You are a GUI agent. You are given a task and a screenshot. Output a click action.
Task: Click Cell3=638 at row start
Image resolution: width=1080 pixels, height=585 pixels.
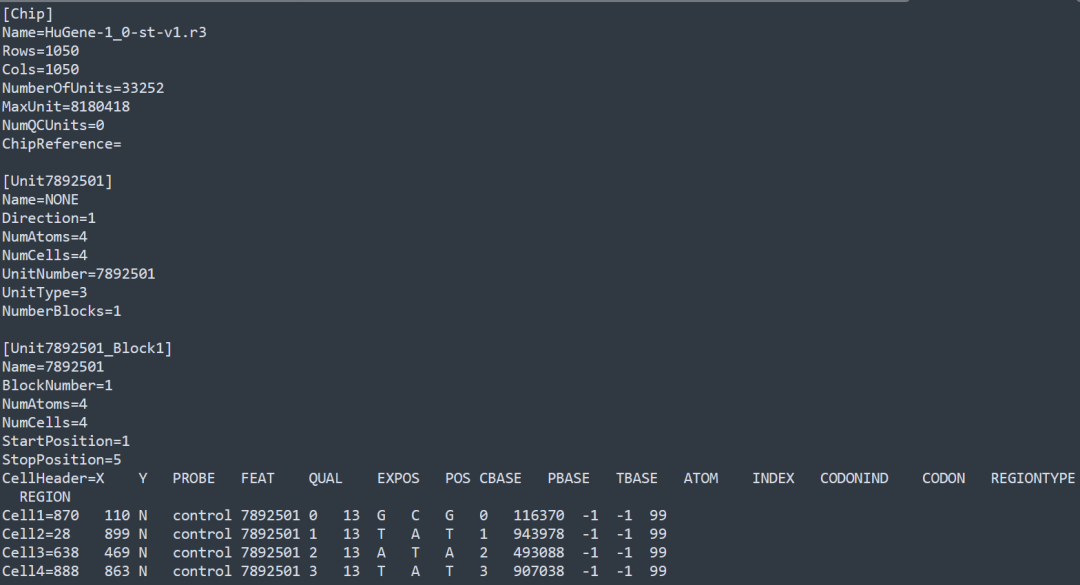(41, 553)
